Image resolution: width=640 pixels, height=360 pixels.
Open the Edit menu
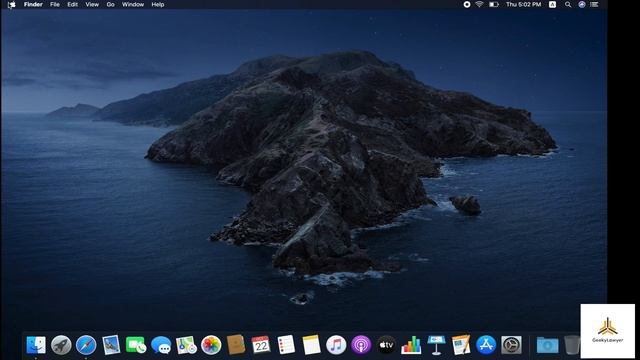[73, 4]
